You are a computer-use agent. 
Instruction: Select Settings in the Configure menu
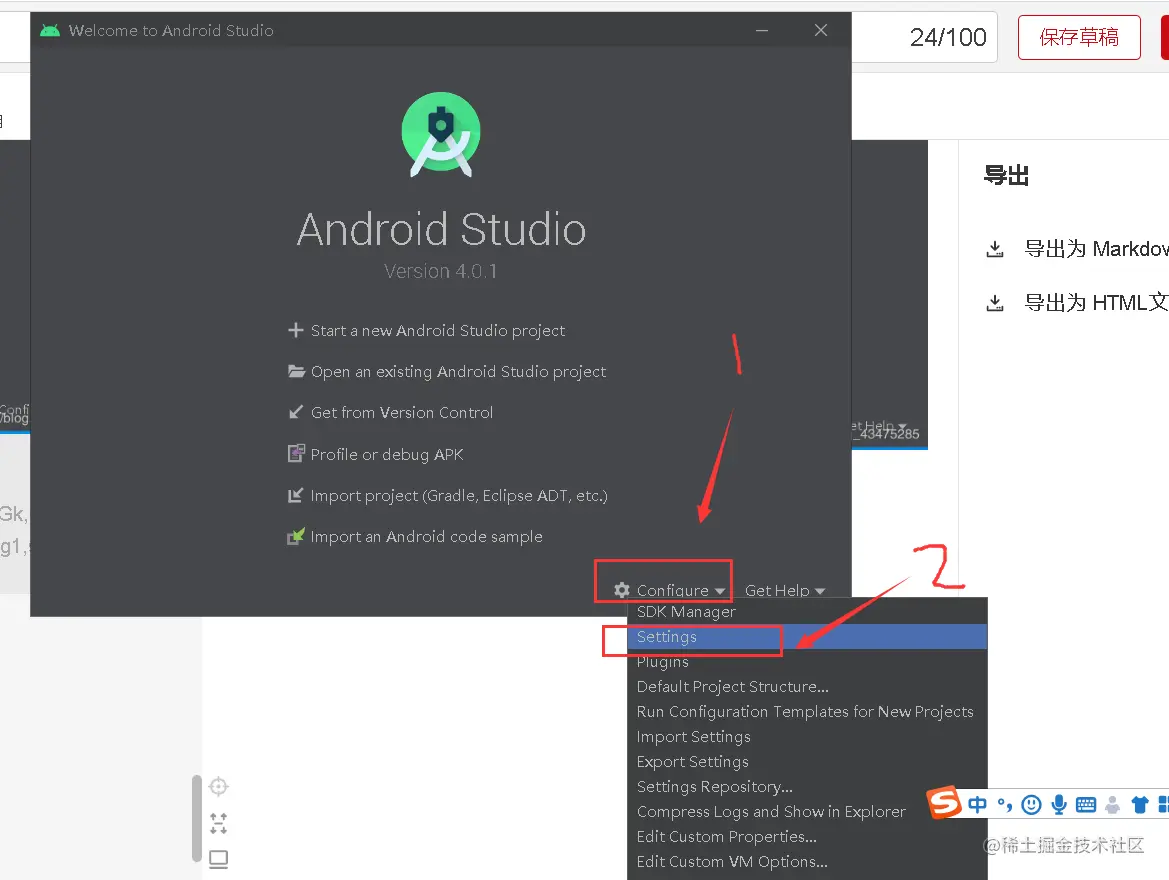pos(807,636)
